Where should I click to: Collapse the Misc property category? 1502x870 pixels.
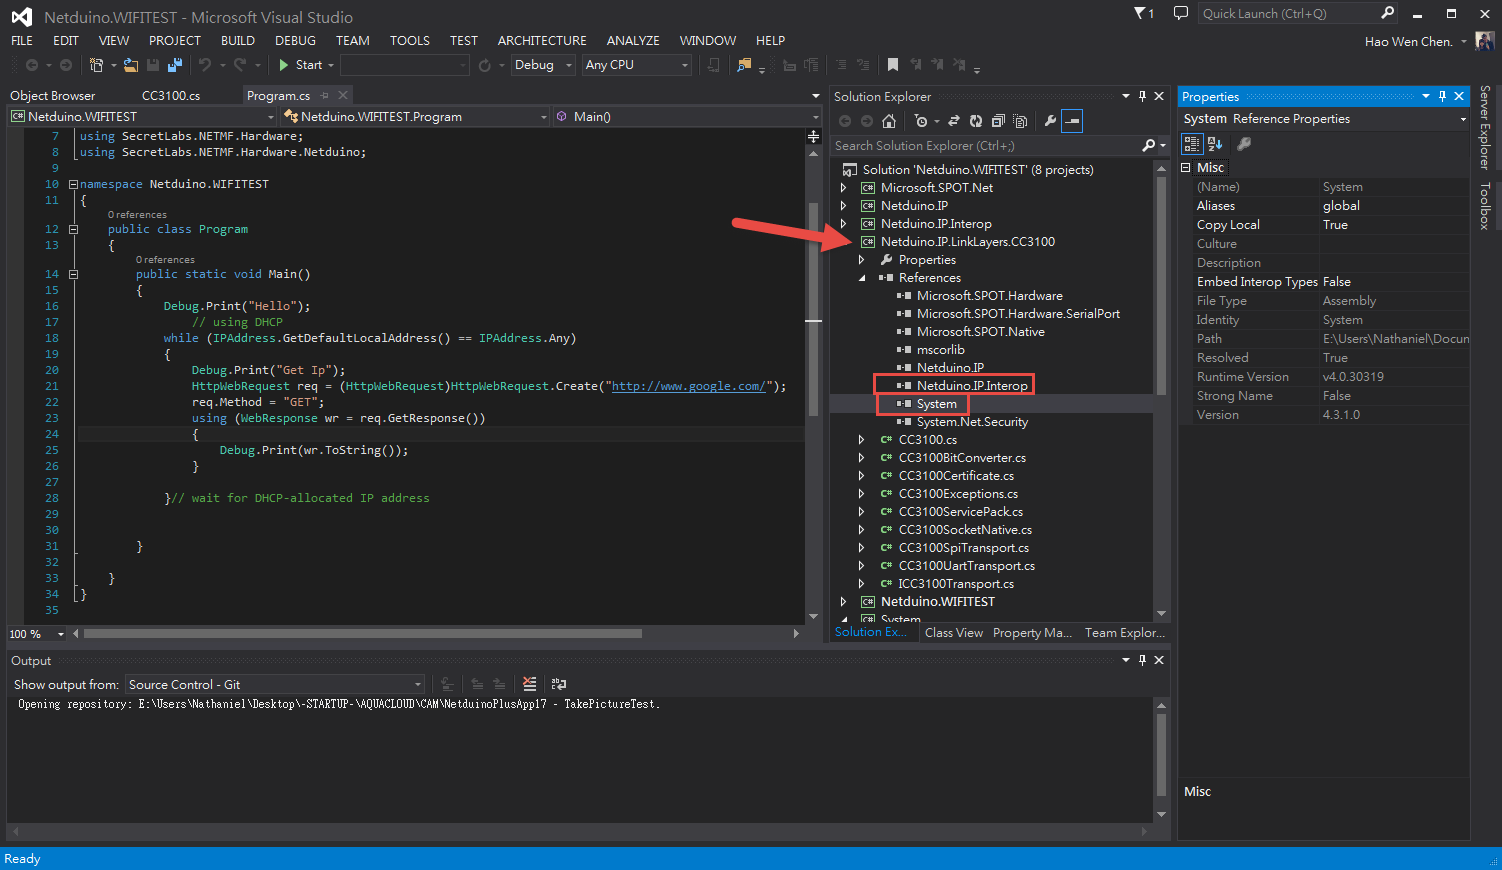[1186, 168]
